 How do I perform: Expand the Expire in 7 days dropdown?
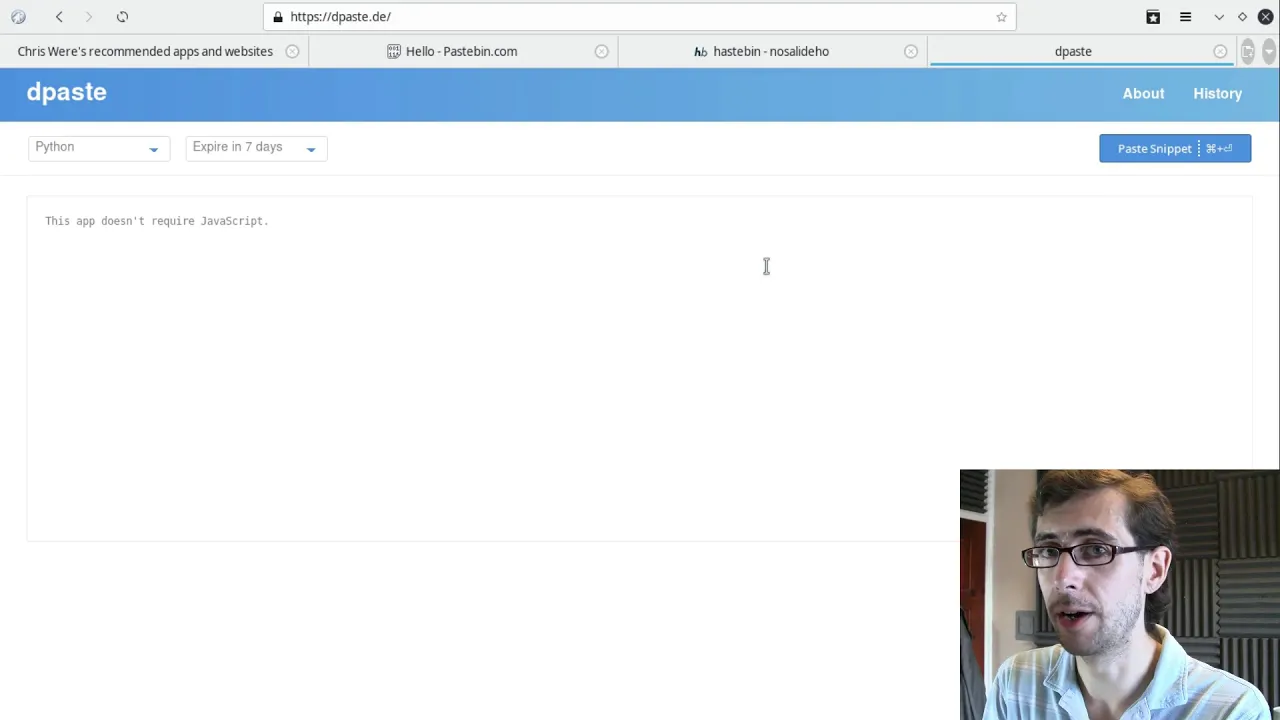[x=256, y=148]
